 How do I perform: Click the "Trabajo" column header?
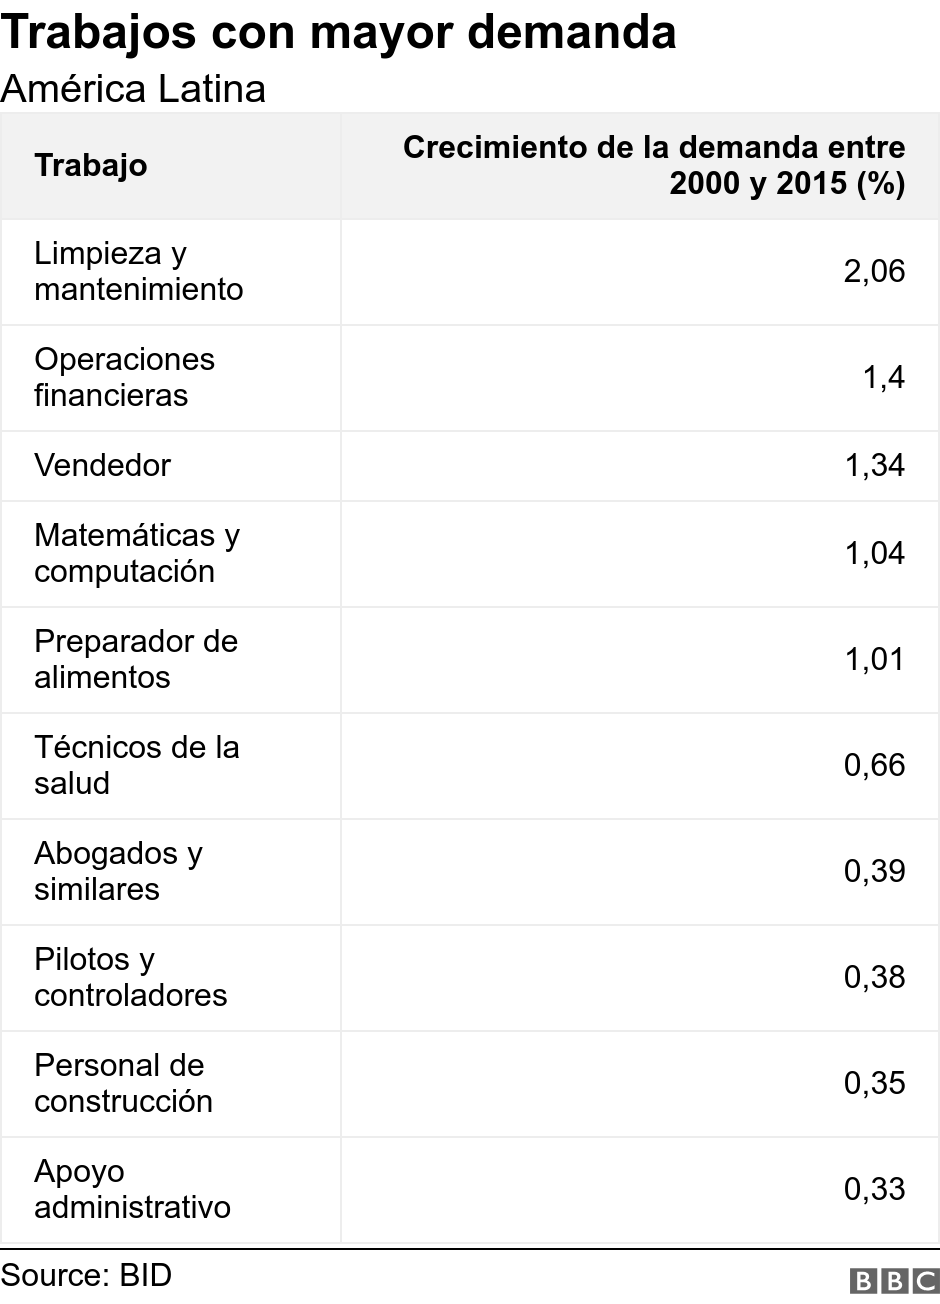(91, 166)
